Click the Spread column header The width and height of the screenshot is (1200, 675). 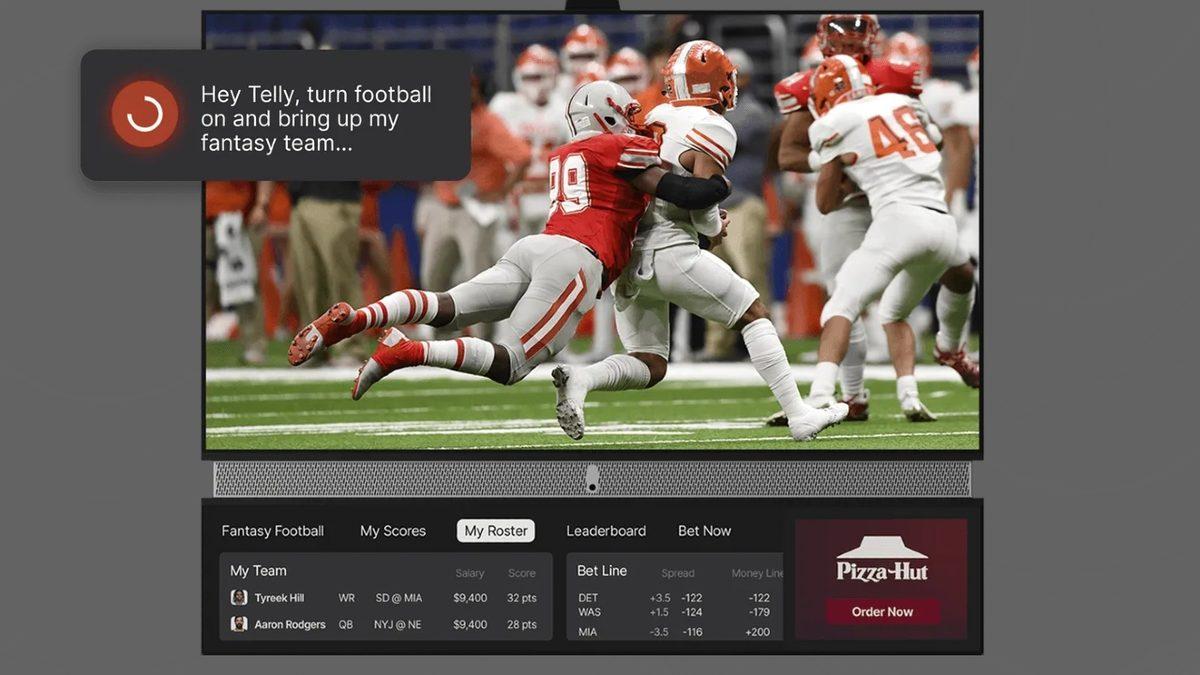tap(677, 574)
